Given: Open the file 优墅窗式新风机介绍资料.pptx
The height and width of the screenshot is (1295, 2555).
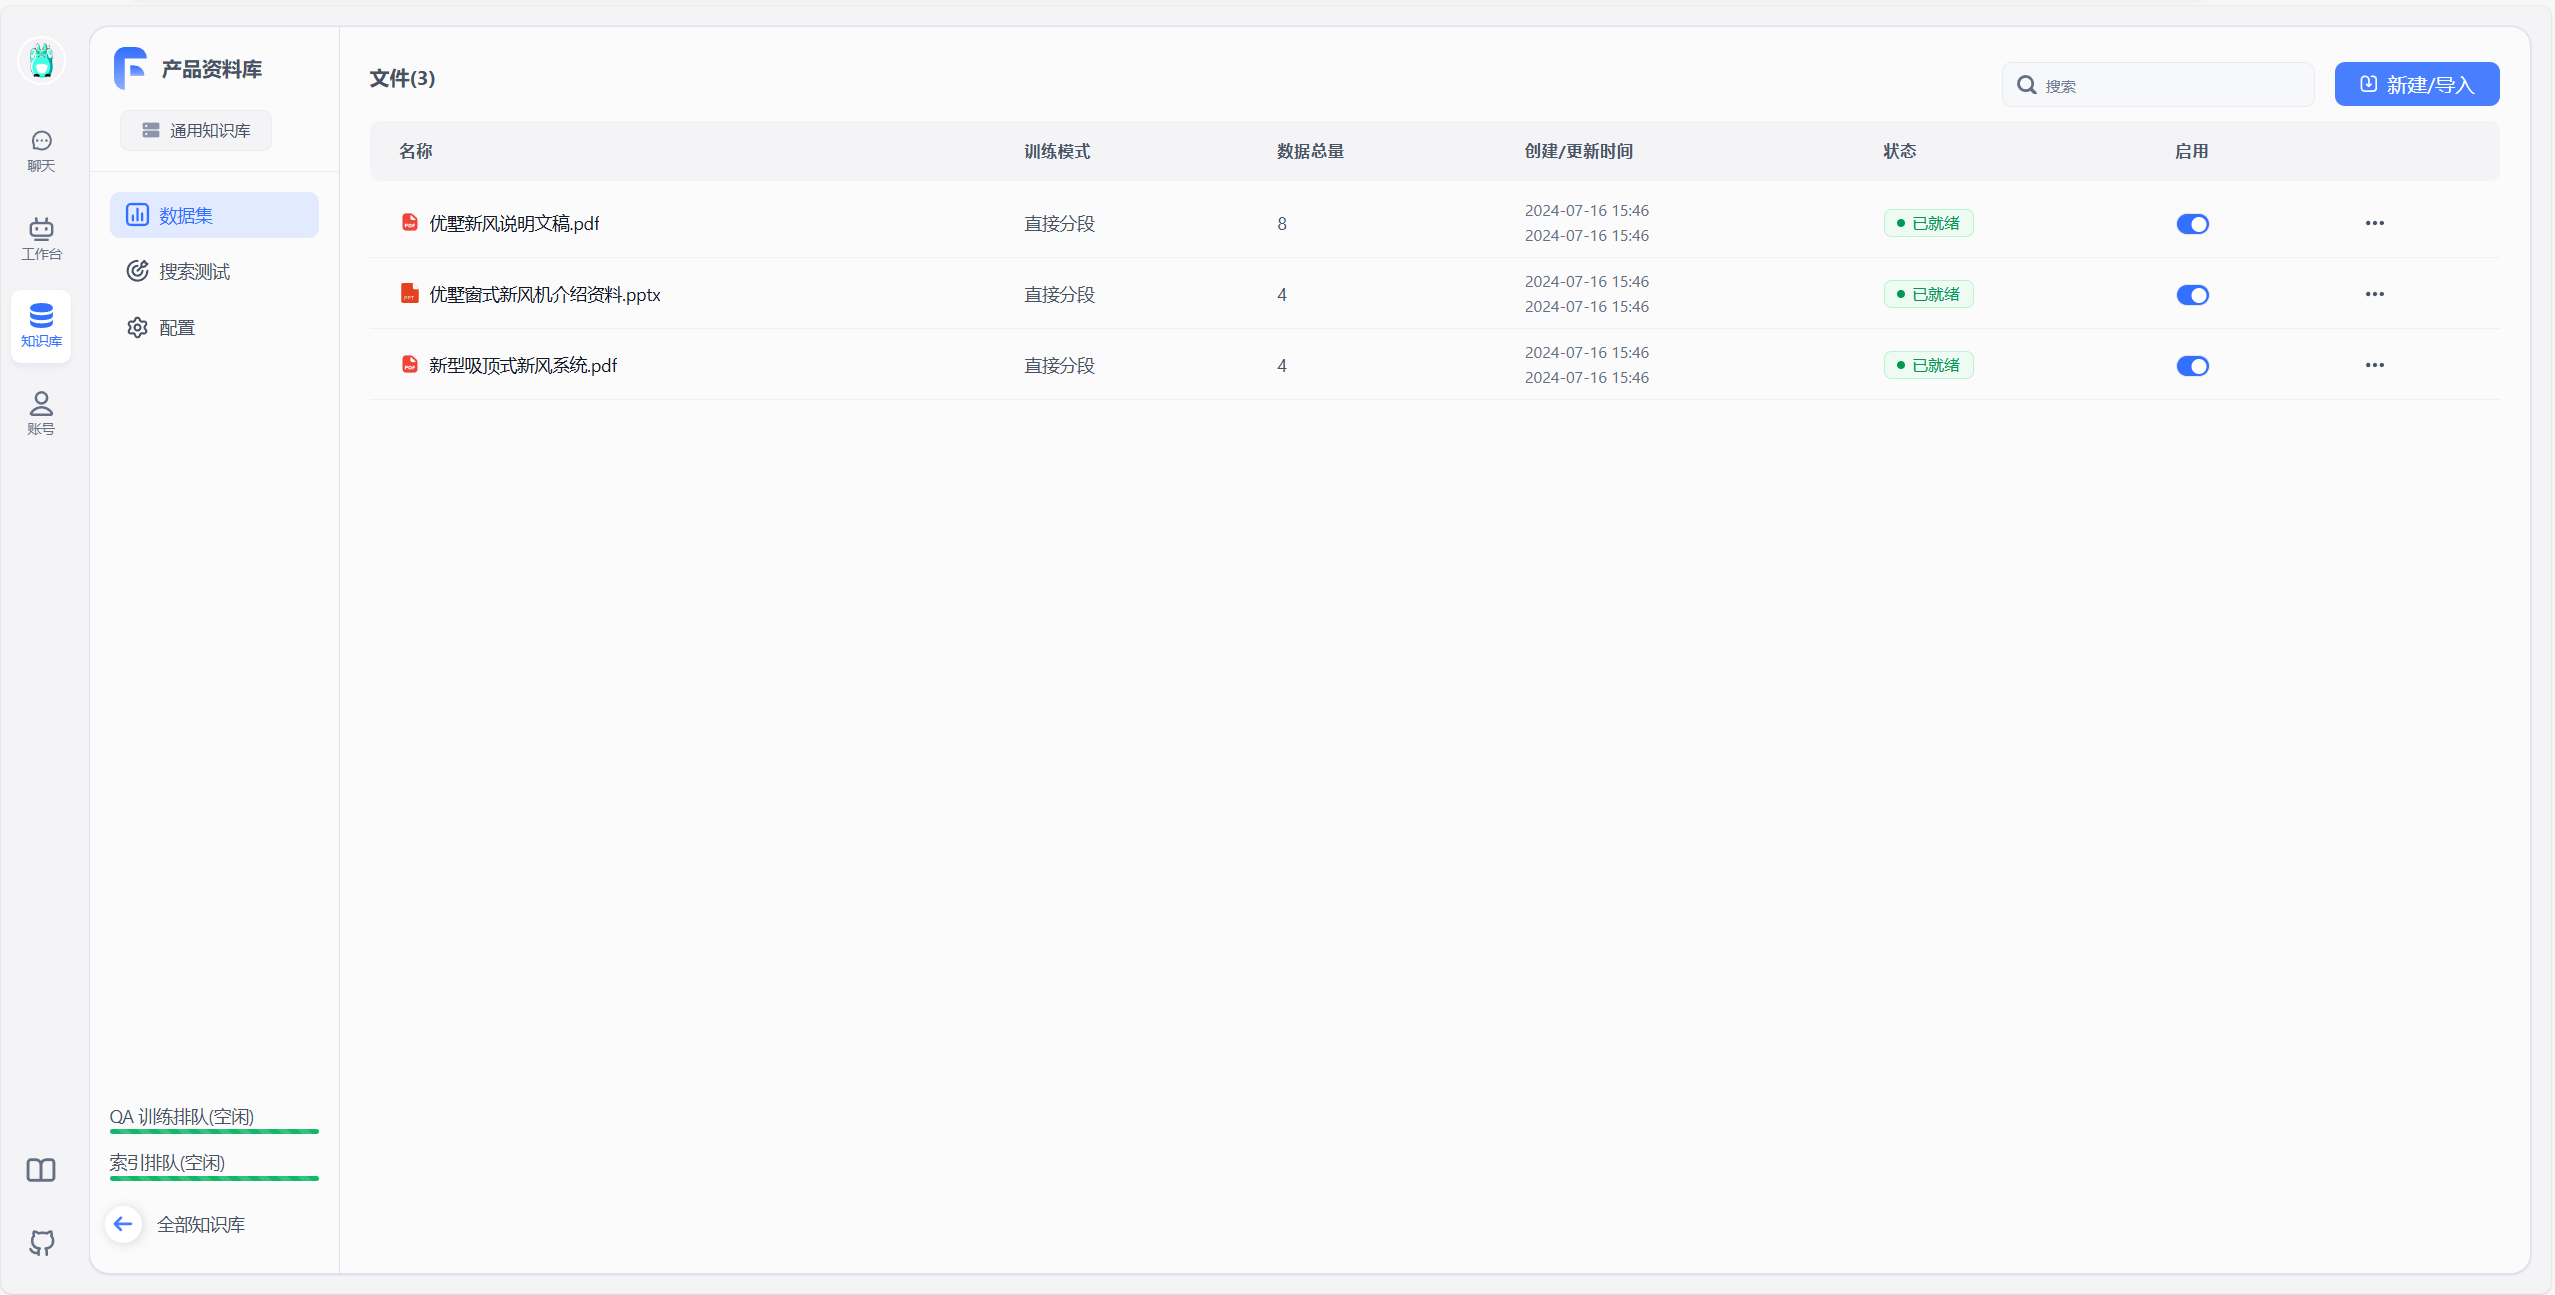Looking at the screenshot, I should [x=544, y=295].
